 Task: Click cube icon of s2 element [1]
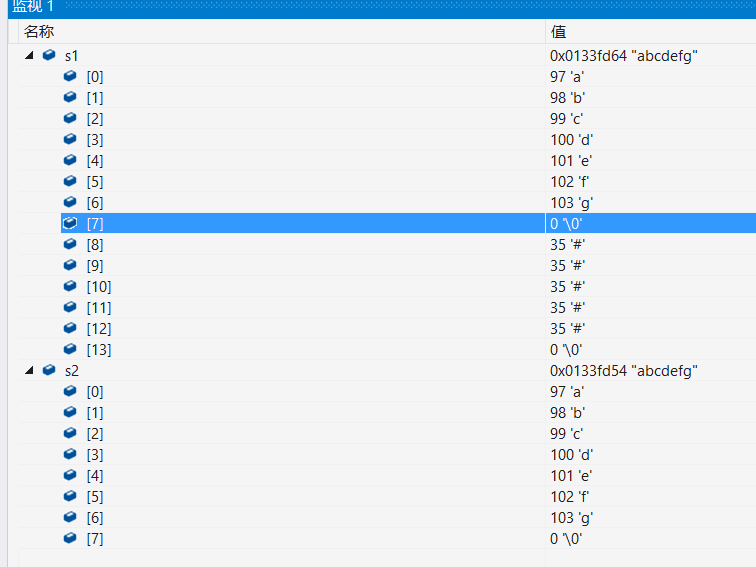[70, 412]
